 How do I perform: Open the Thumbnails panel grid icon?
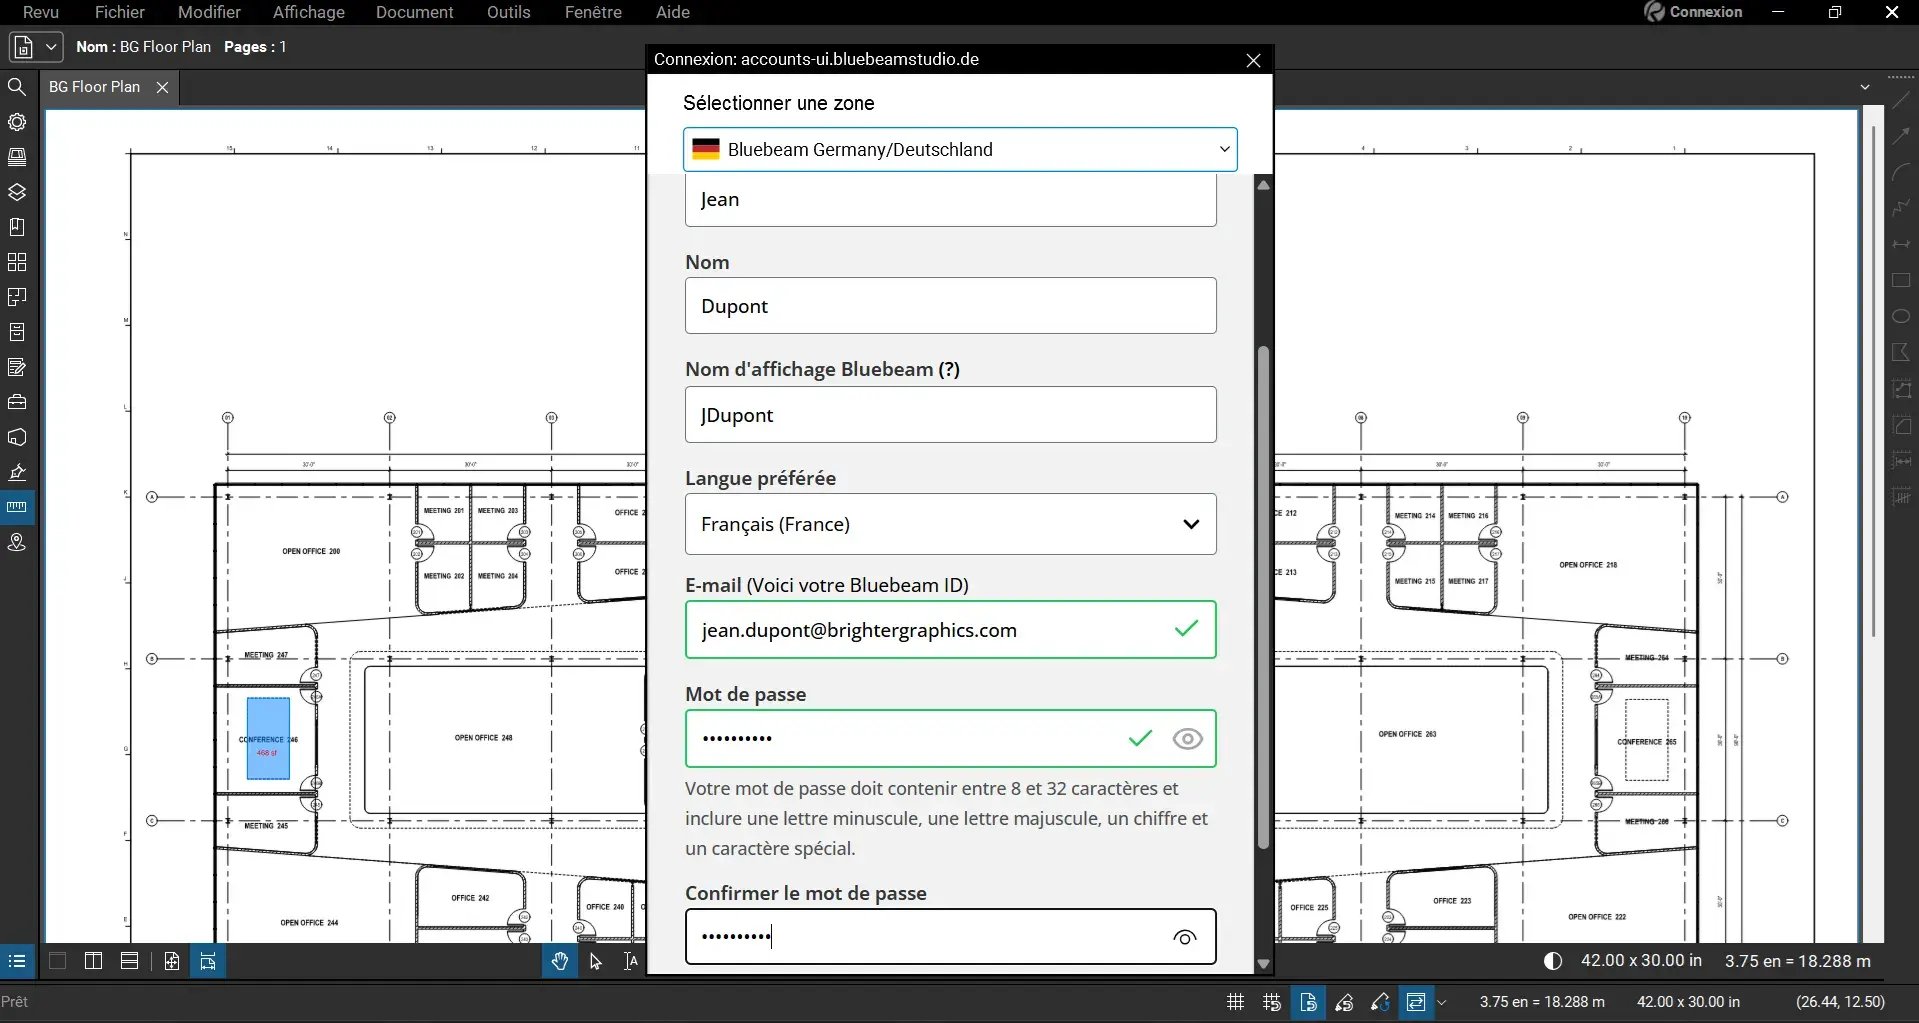17,262
